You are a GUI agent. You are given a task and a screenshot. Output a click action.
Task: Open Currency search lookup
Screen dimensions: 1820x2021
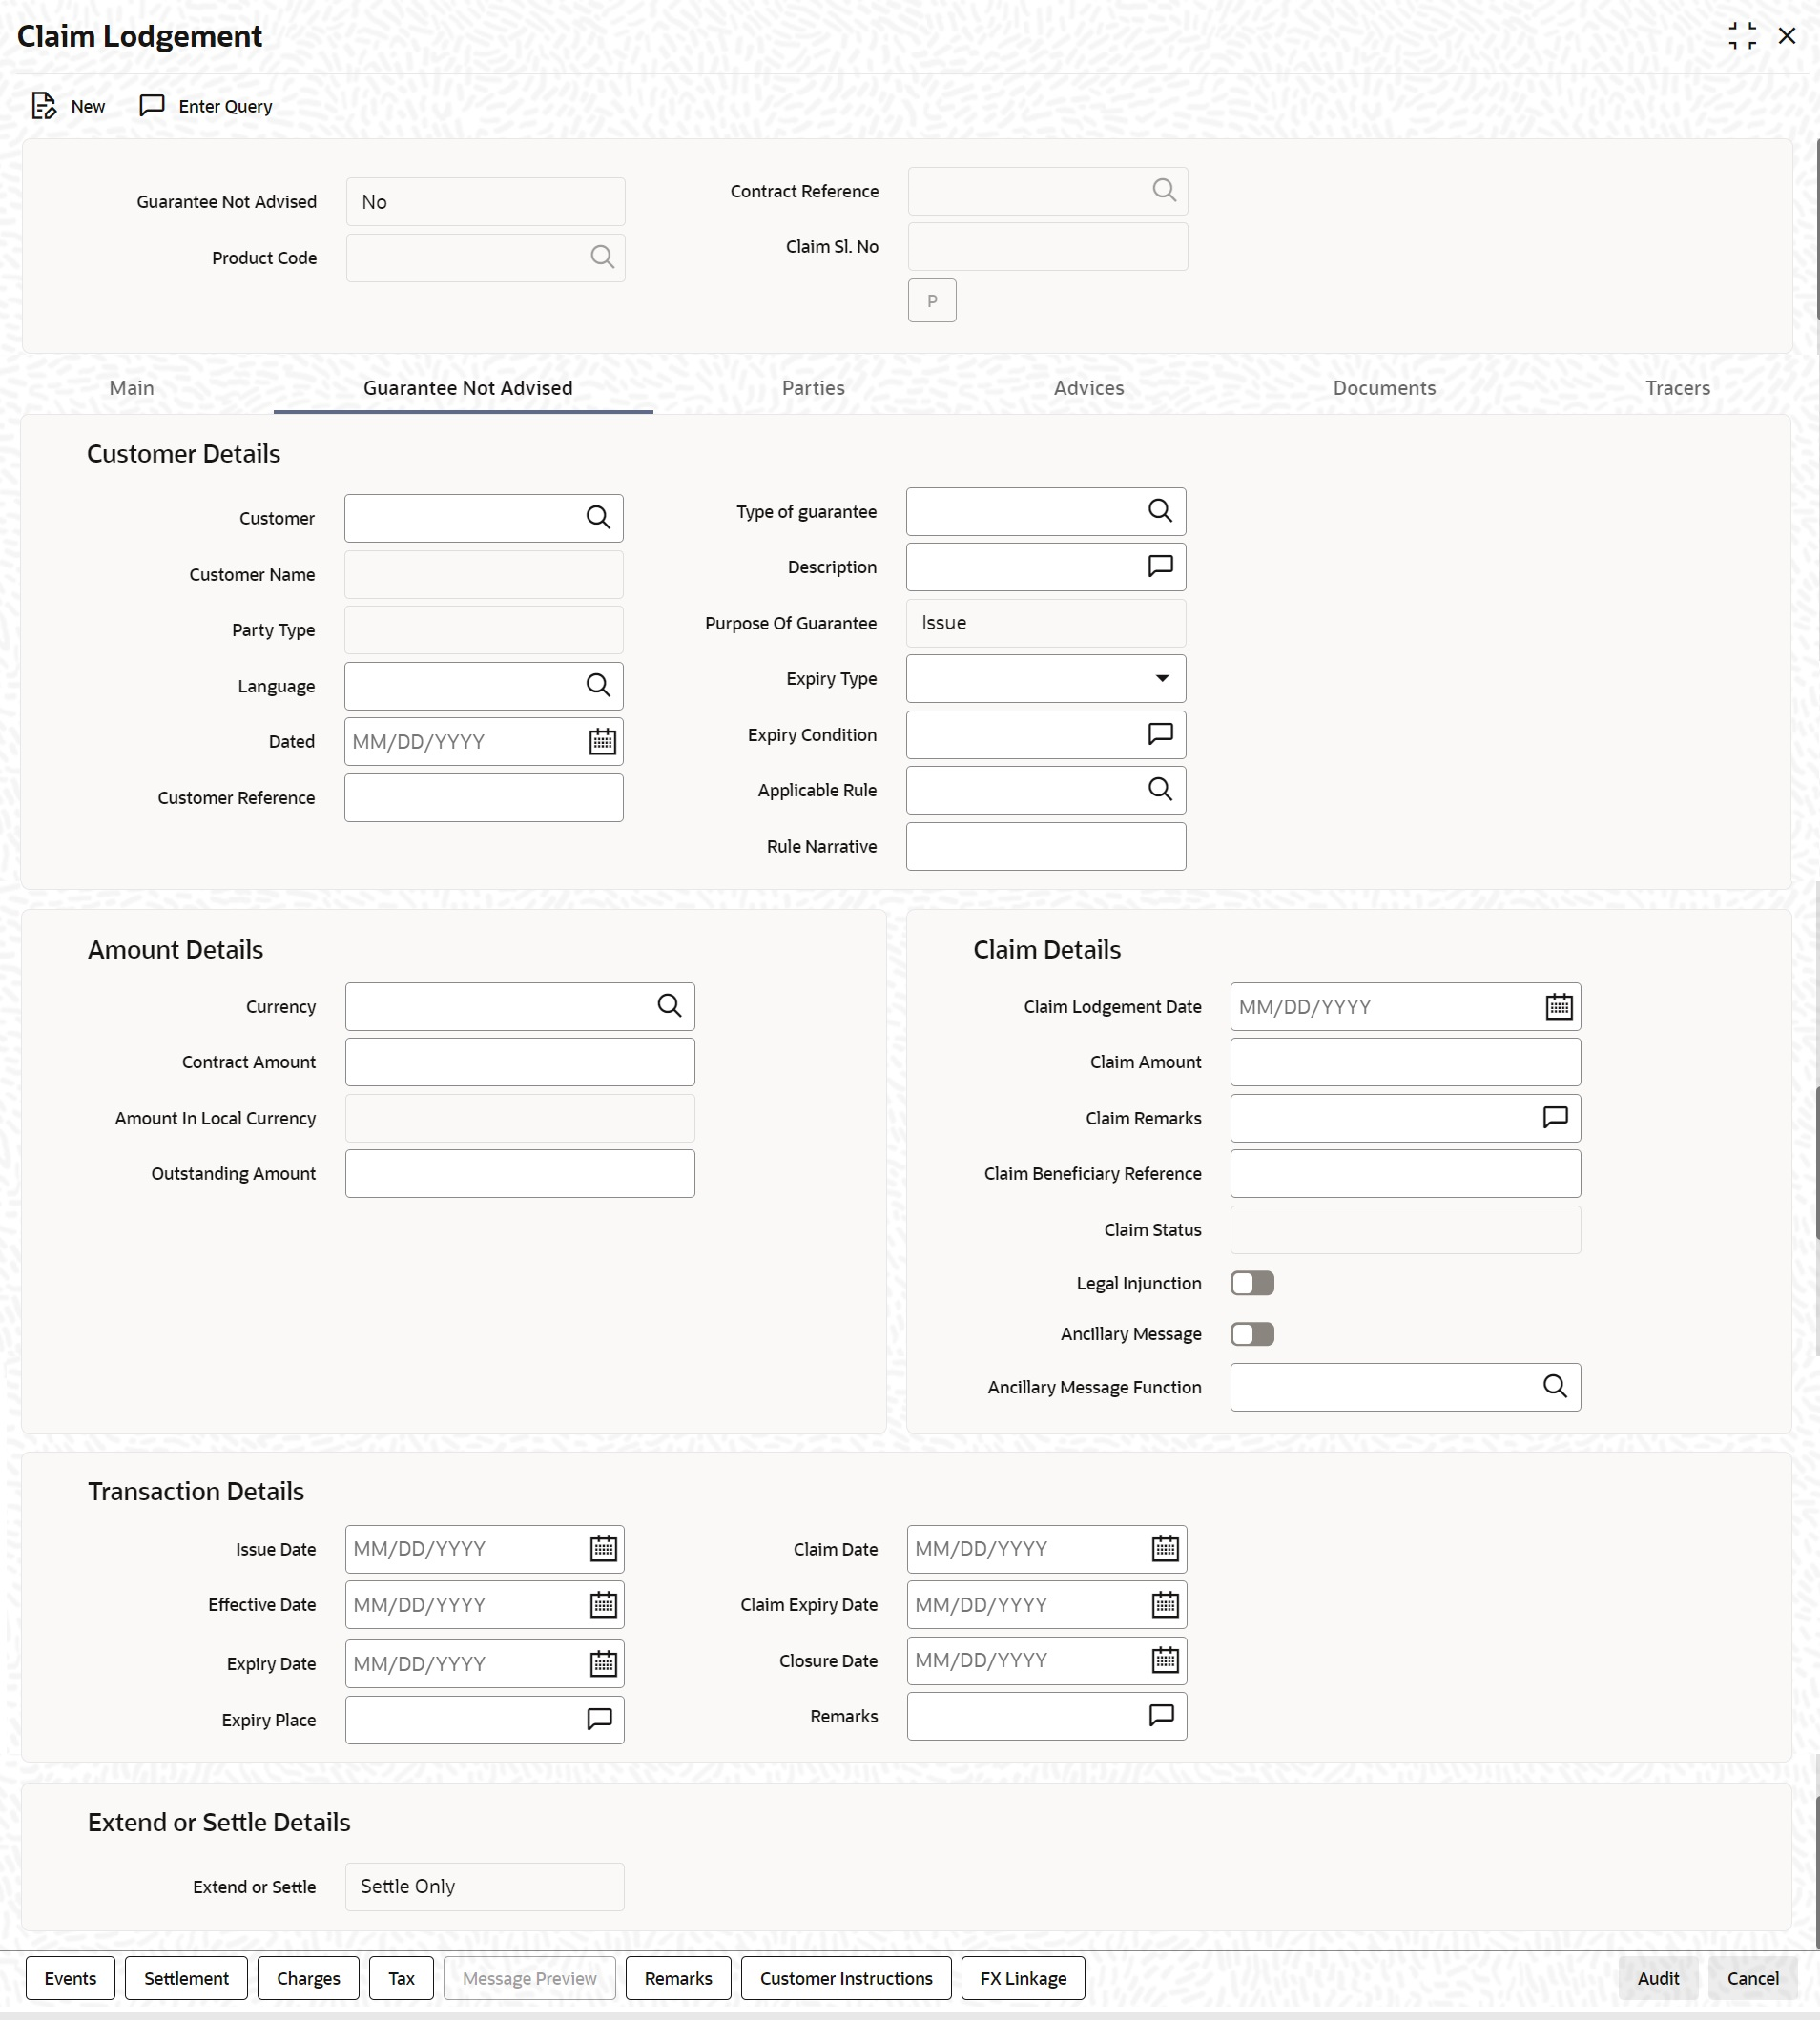pyautogui.click(x=669, y=1006)
